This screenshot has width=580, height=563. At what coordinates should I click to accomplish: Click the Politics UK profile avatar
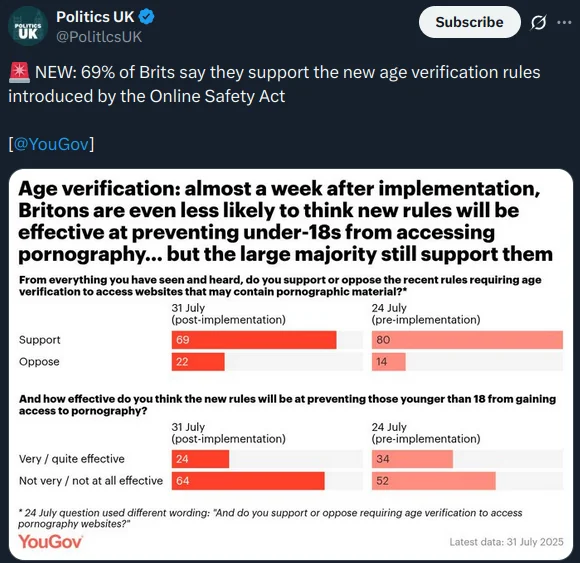pos(28,26)
